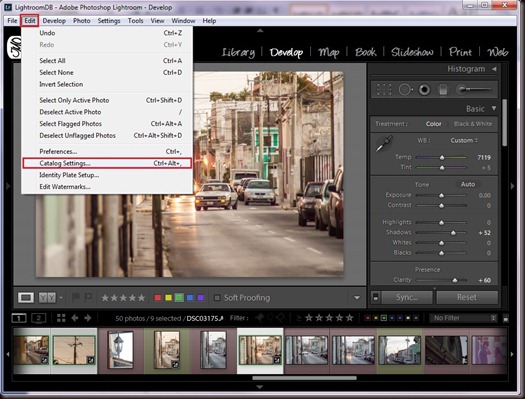Open the Before/After view options arrow

[x=61, y=298]
